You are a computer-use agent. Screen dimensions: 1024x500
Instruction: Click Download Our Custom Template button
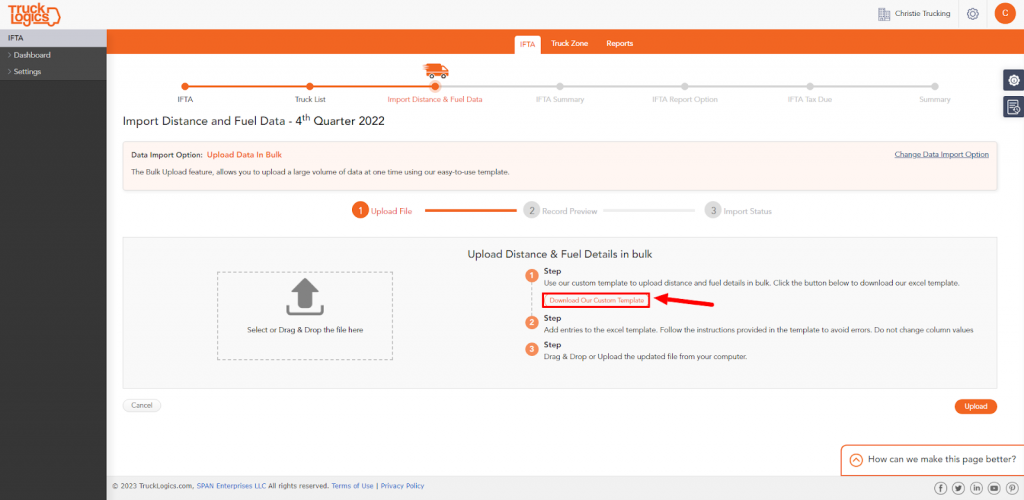(x=596, y=300)
